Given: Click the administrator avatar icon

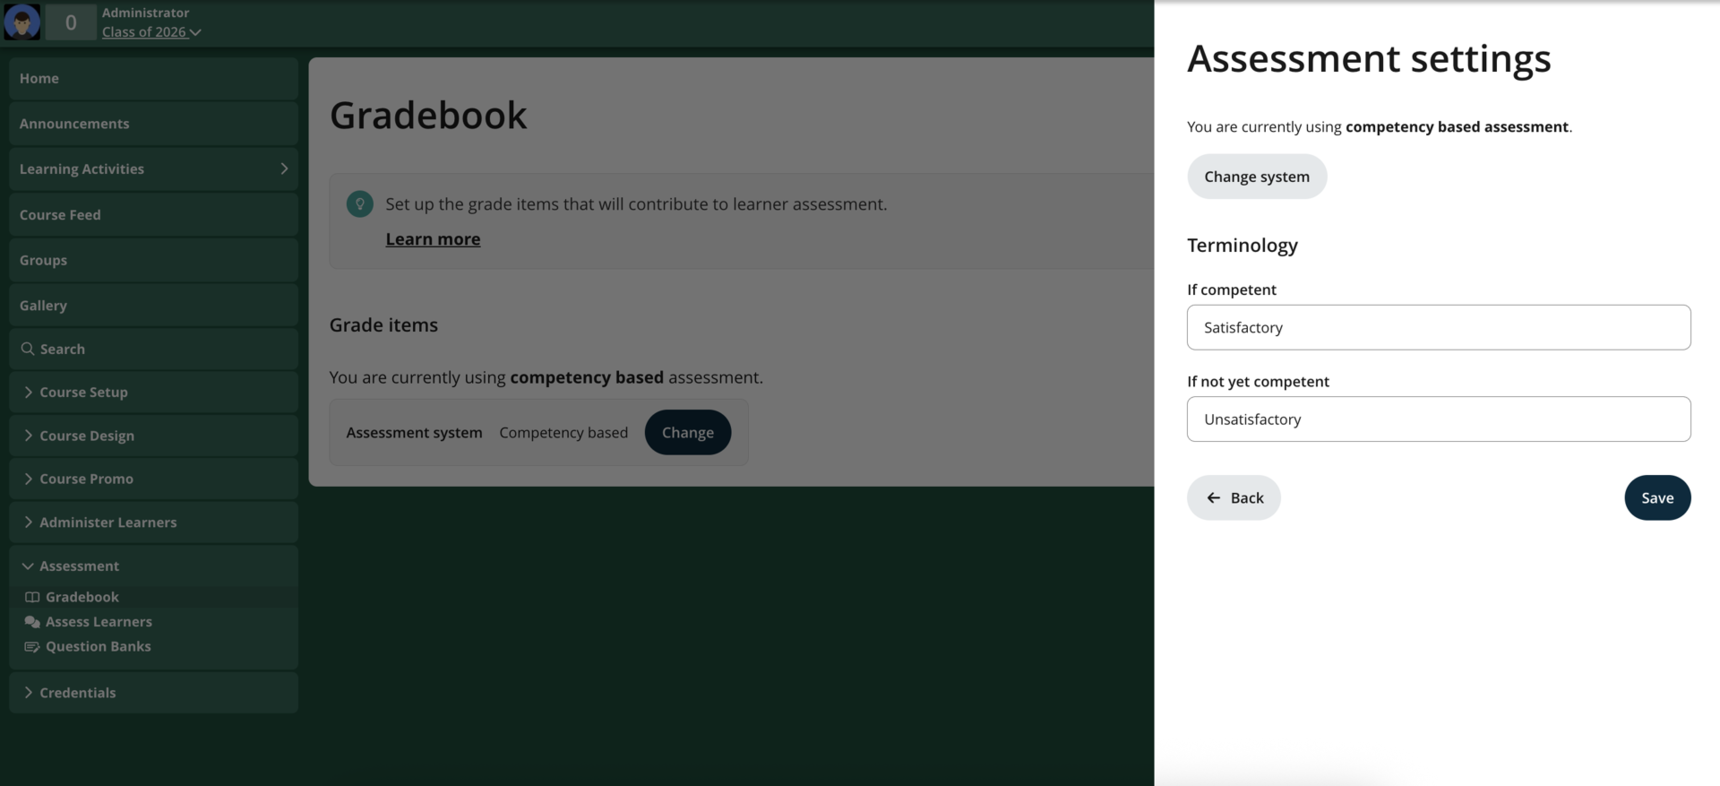Looking at the screenshot, I should click(x=22, y=22).
